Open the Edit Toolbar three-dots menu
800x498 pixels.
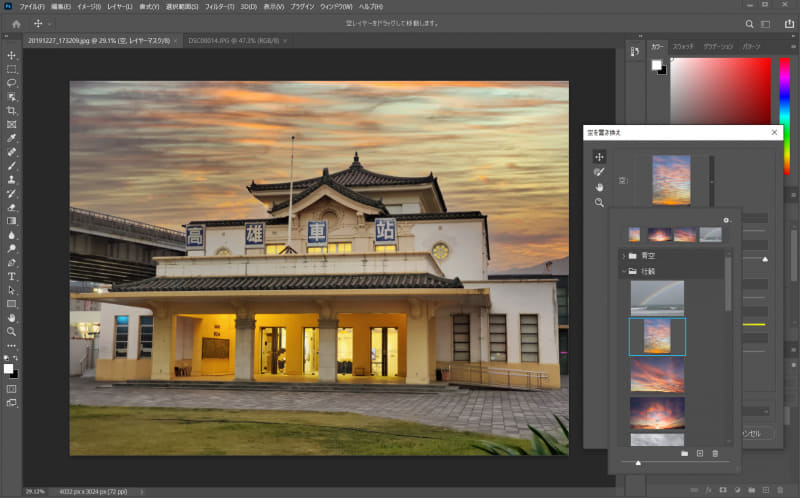[x=11, y=345]
